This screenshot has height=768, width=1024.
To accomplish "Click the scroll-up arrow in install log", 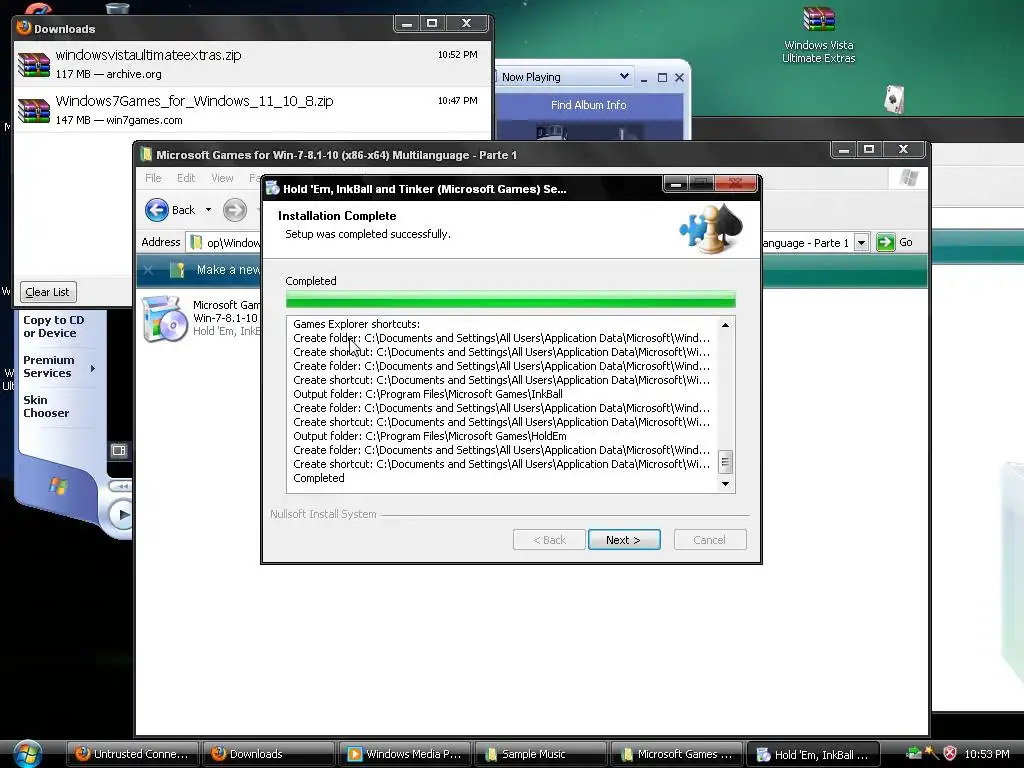I will 725,325.
